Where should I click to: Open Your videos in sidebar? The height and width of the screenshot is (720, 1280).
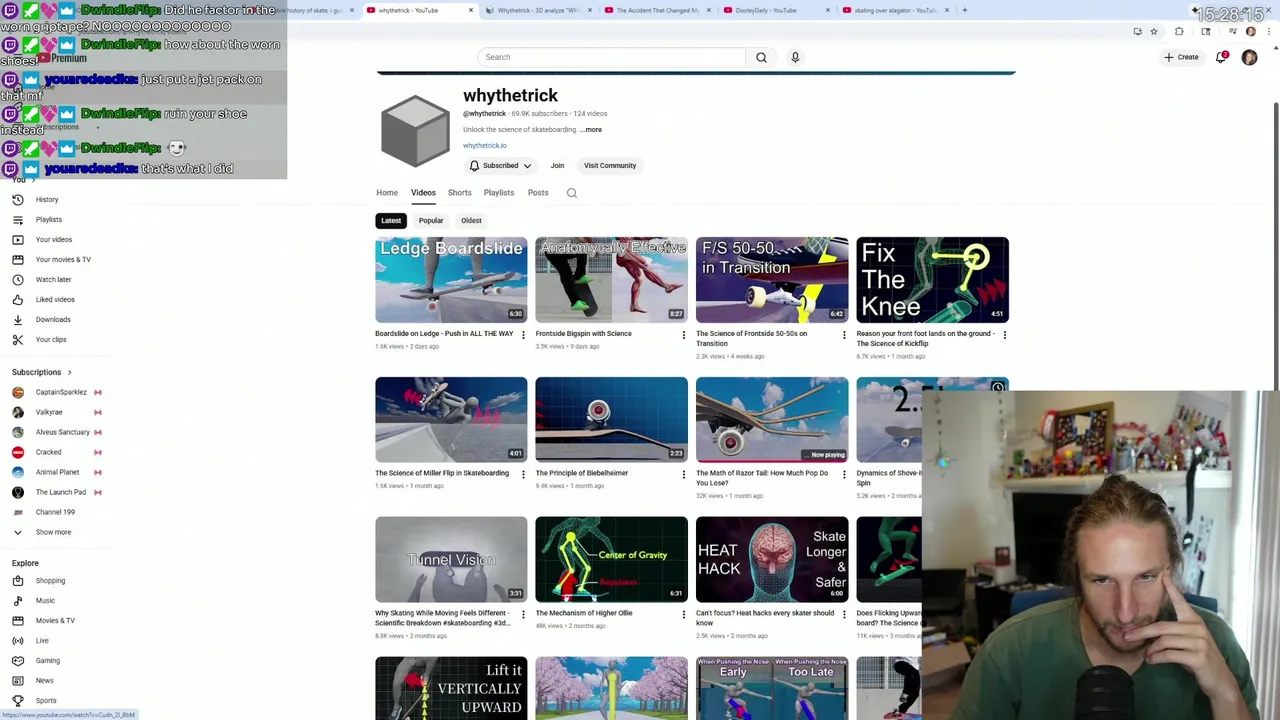coord(53,239)
